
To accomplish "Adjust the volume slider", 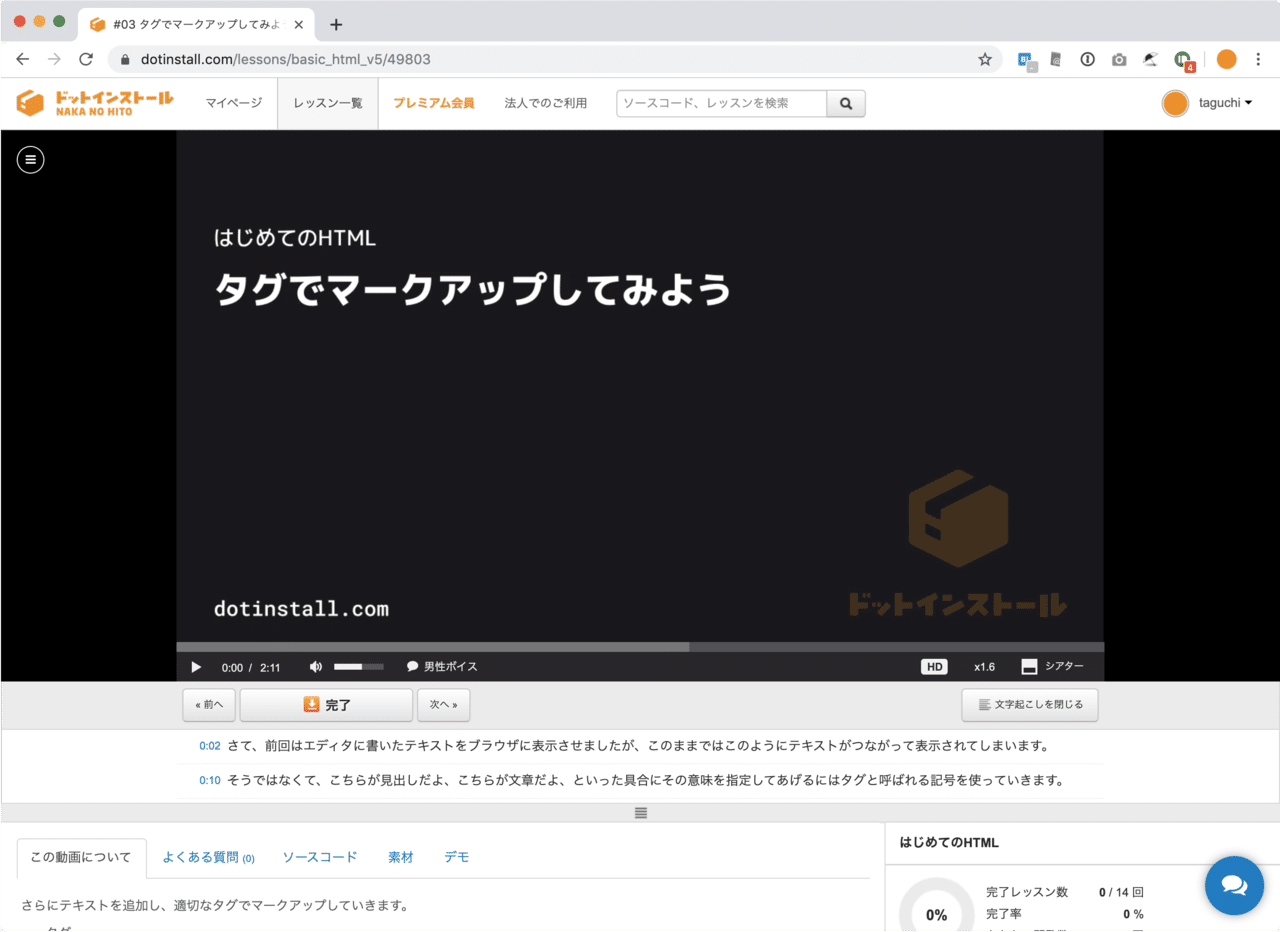I will click(357, 666).
